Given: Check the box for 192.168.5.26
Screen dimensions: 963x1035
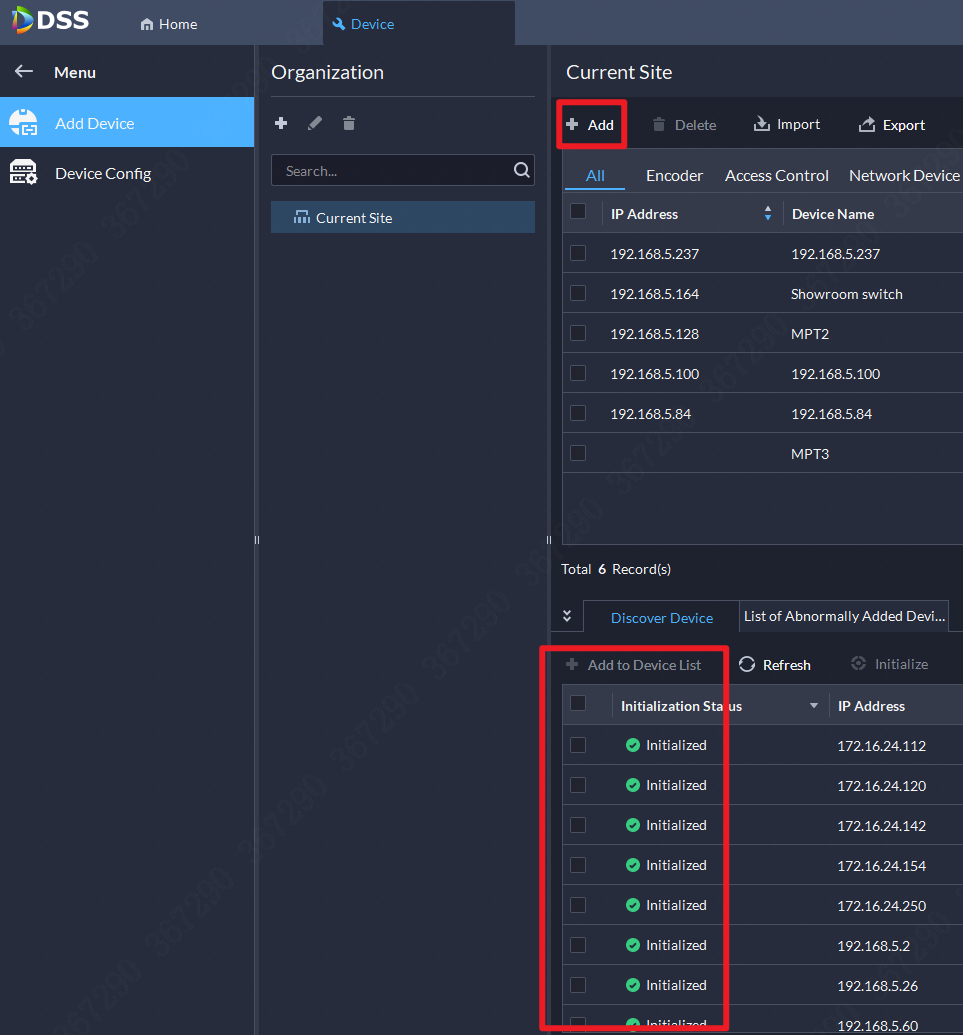Looking at the screenshot, I should (578, 985).
